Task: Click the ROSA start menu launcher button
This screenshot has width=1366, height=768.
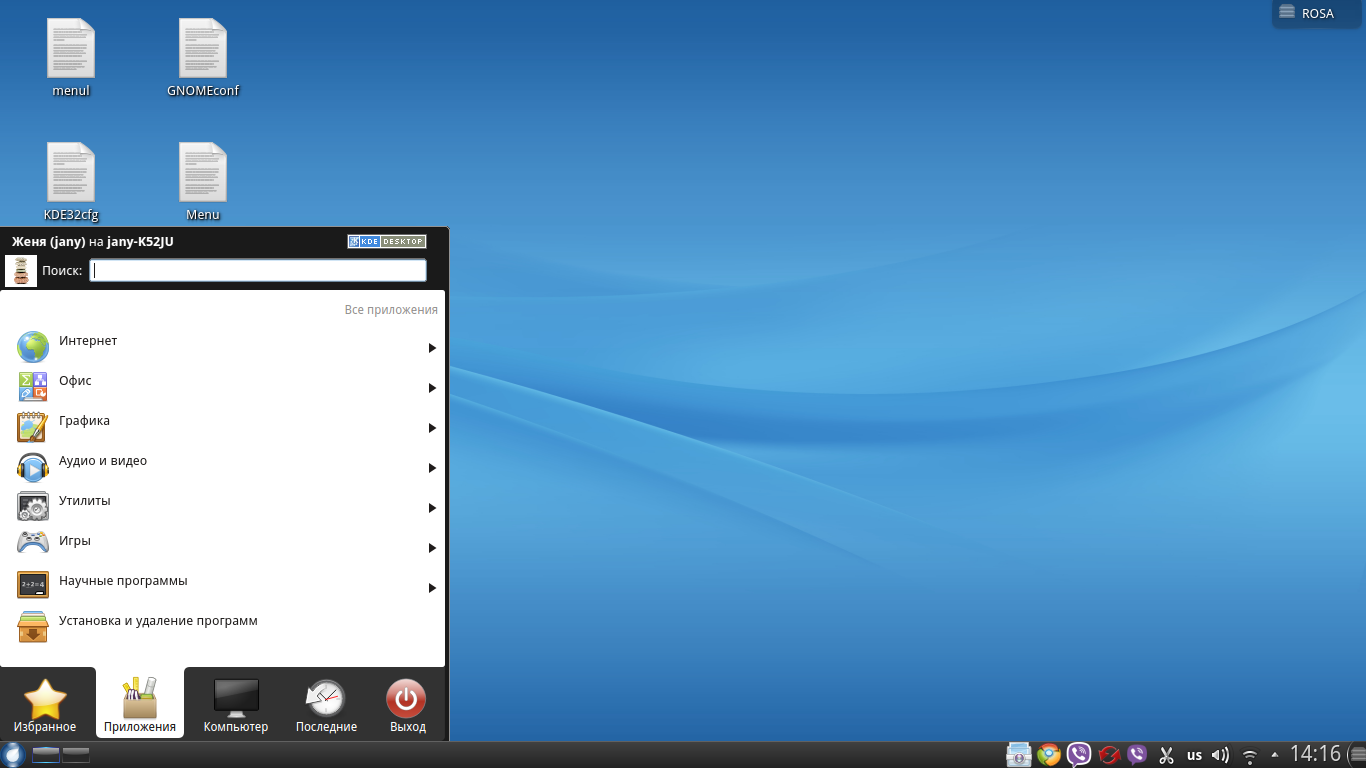Action: pos(13,755)
